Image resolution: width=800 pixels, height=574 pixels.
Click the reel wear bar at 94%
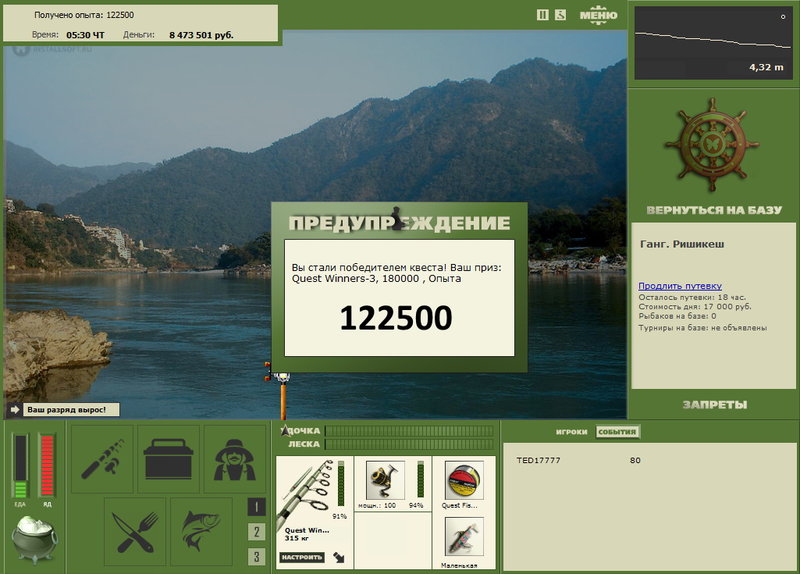(x=420, y=479)
